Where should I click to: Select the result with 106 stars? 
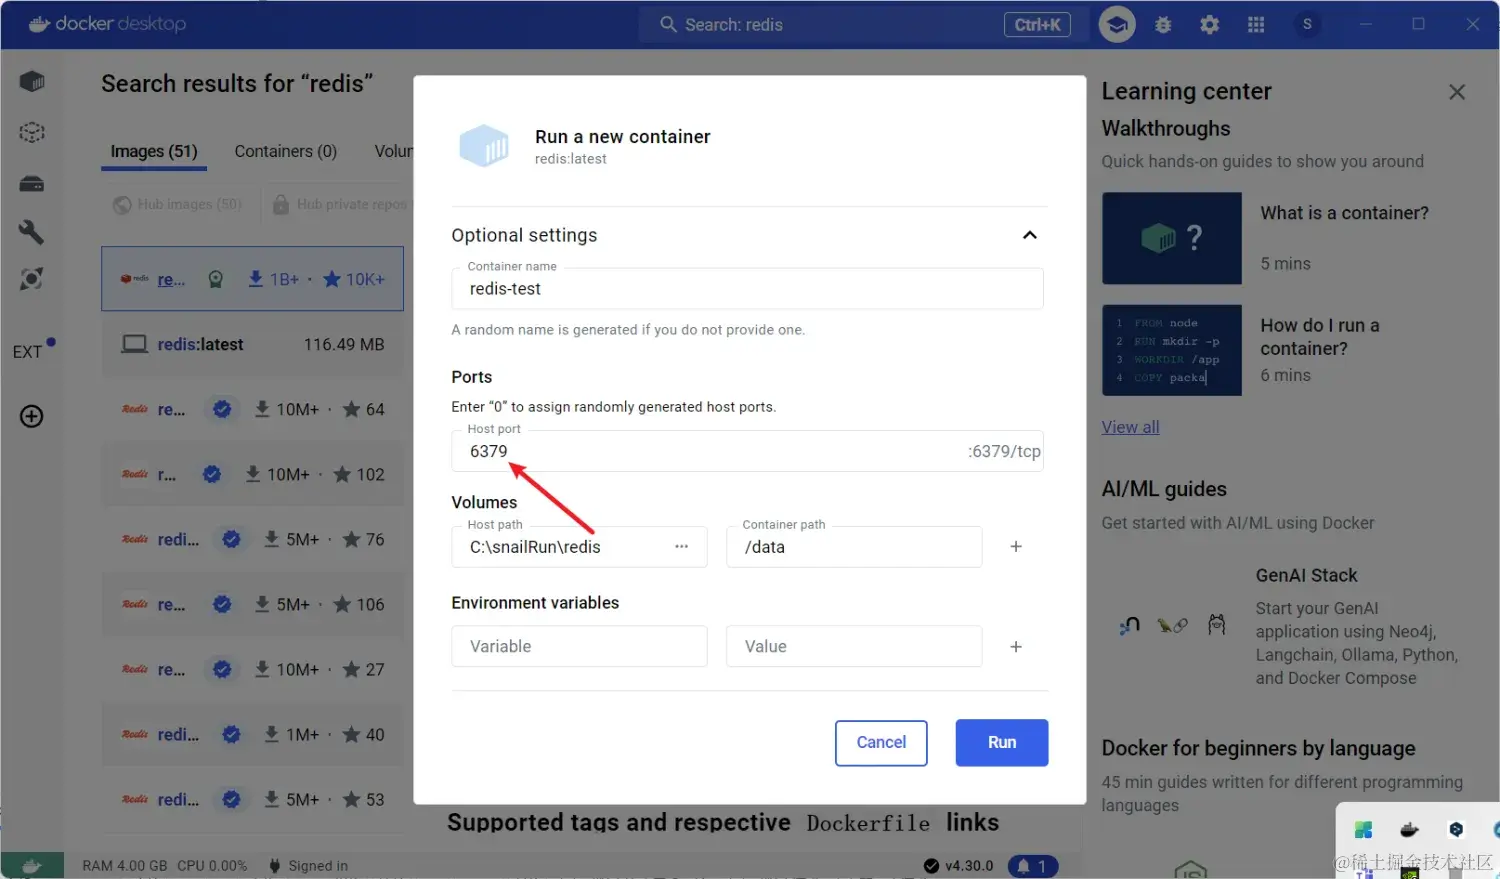[252, 604]
